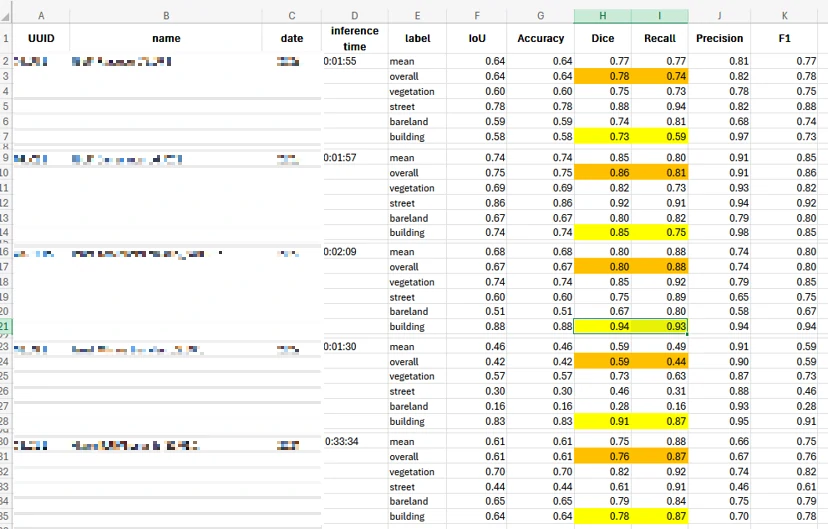Click the inference time header cell
828x529 pixels.
pos(354,38)
